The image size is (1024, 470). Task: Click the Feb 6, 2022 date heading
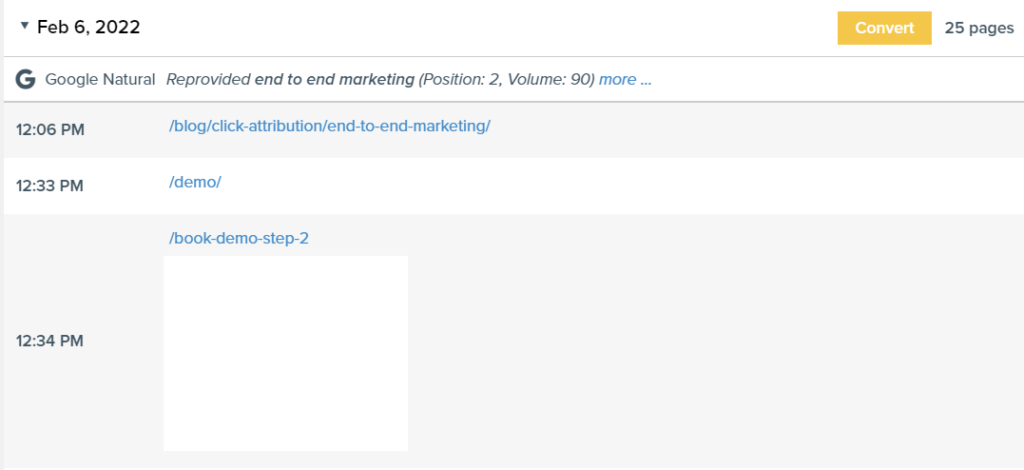88,27
